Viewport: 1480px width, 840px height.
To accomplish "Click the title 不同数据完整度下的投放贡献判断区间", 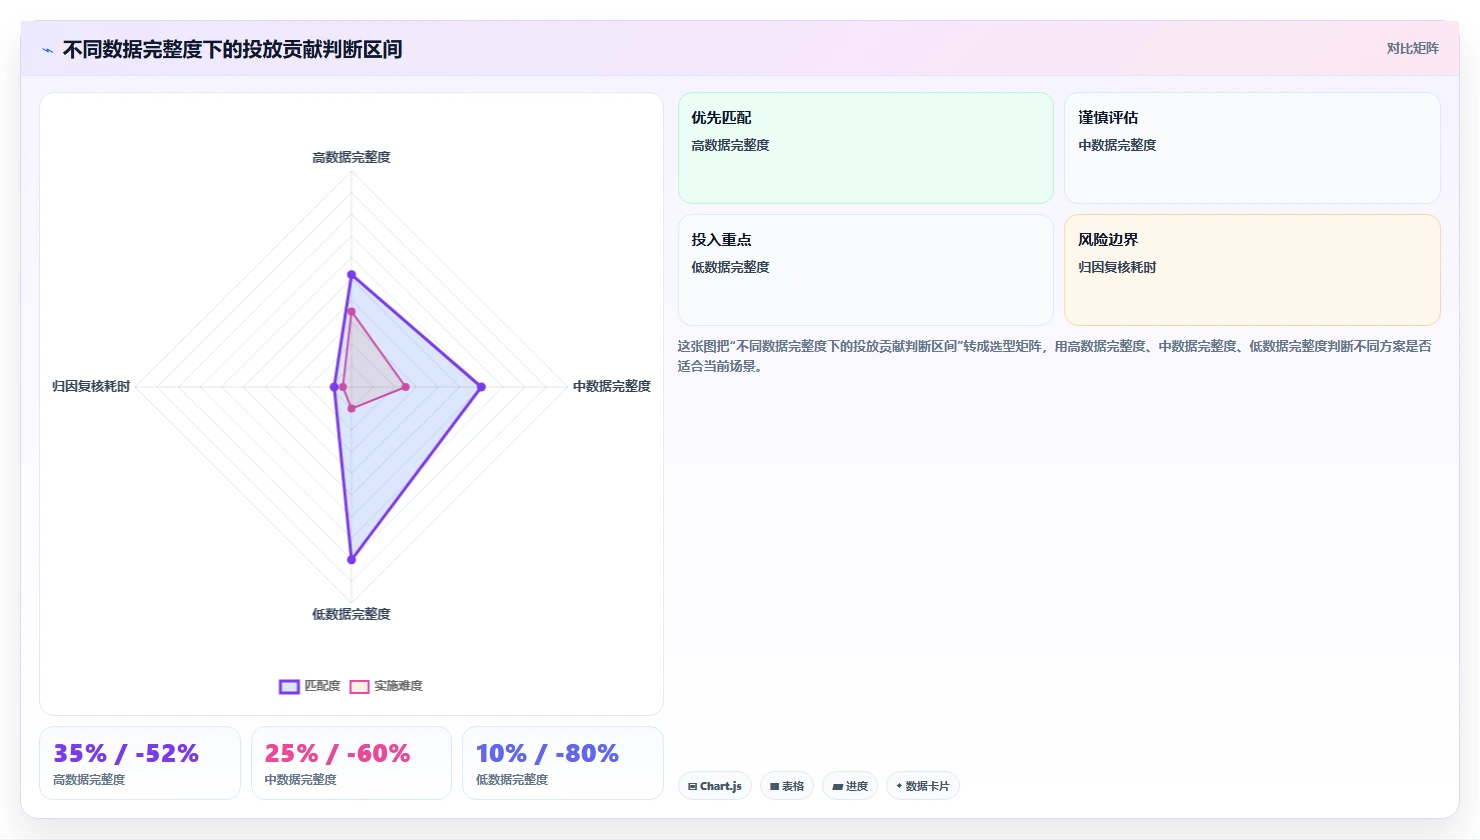I will click(x=232, y=49).
